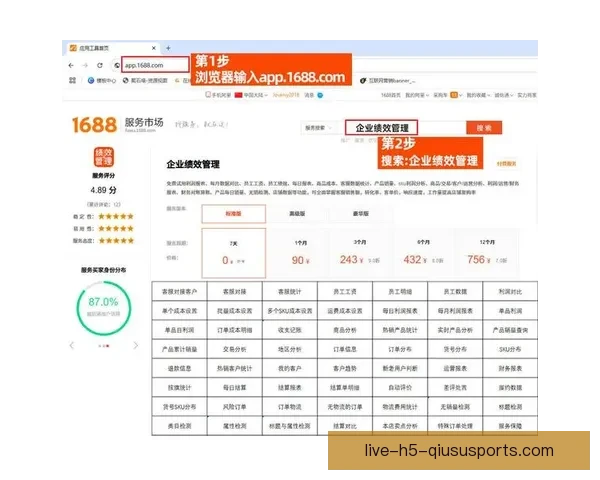Viewport: 600px width, 480px height.
Task: Click the 多个SKU成本设置 cell
Action: pyautogui.click(x=290, y=311)
